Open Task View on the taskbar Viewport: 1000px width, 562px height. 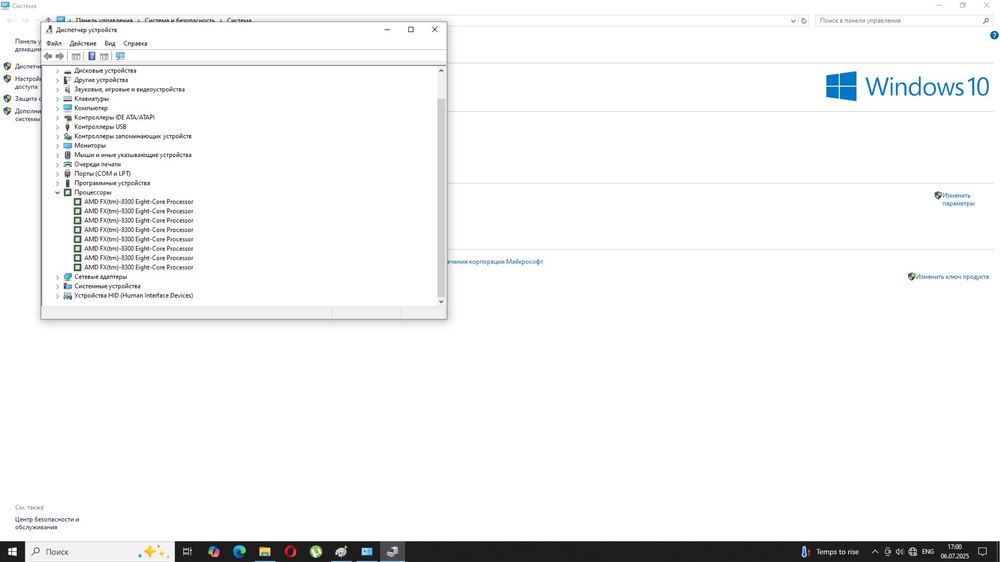[187, 552]
